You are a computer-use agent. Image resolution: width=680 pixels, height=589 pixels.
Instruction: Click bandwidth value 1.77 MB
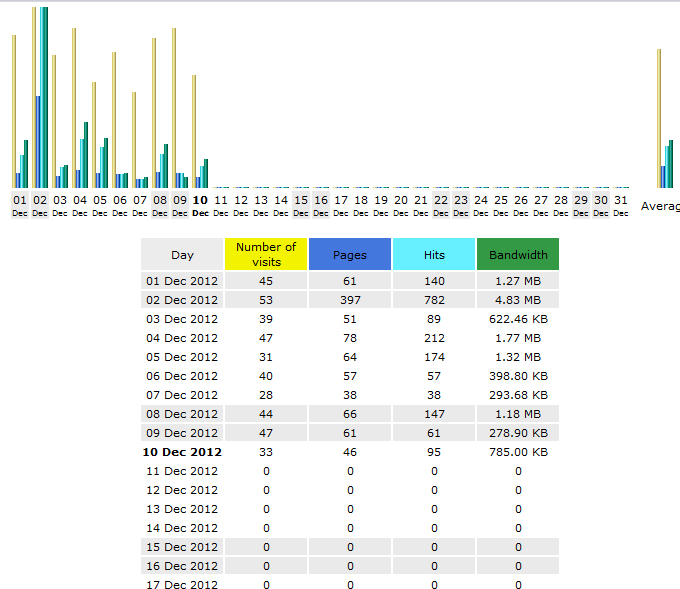[518, 338]
